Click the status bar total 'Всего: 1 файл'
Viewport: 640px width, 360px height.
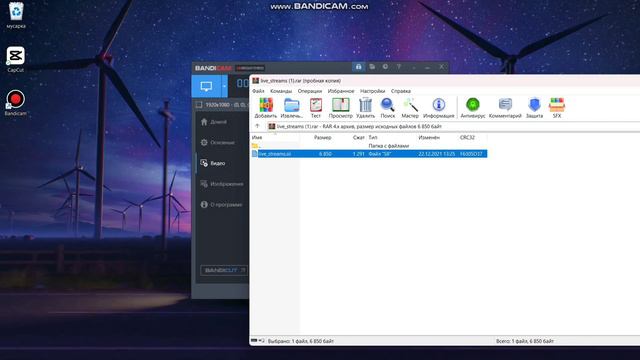[x=525, y=341]
